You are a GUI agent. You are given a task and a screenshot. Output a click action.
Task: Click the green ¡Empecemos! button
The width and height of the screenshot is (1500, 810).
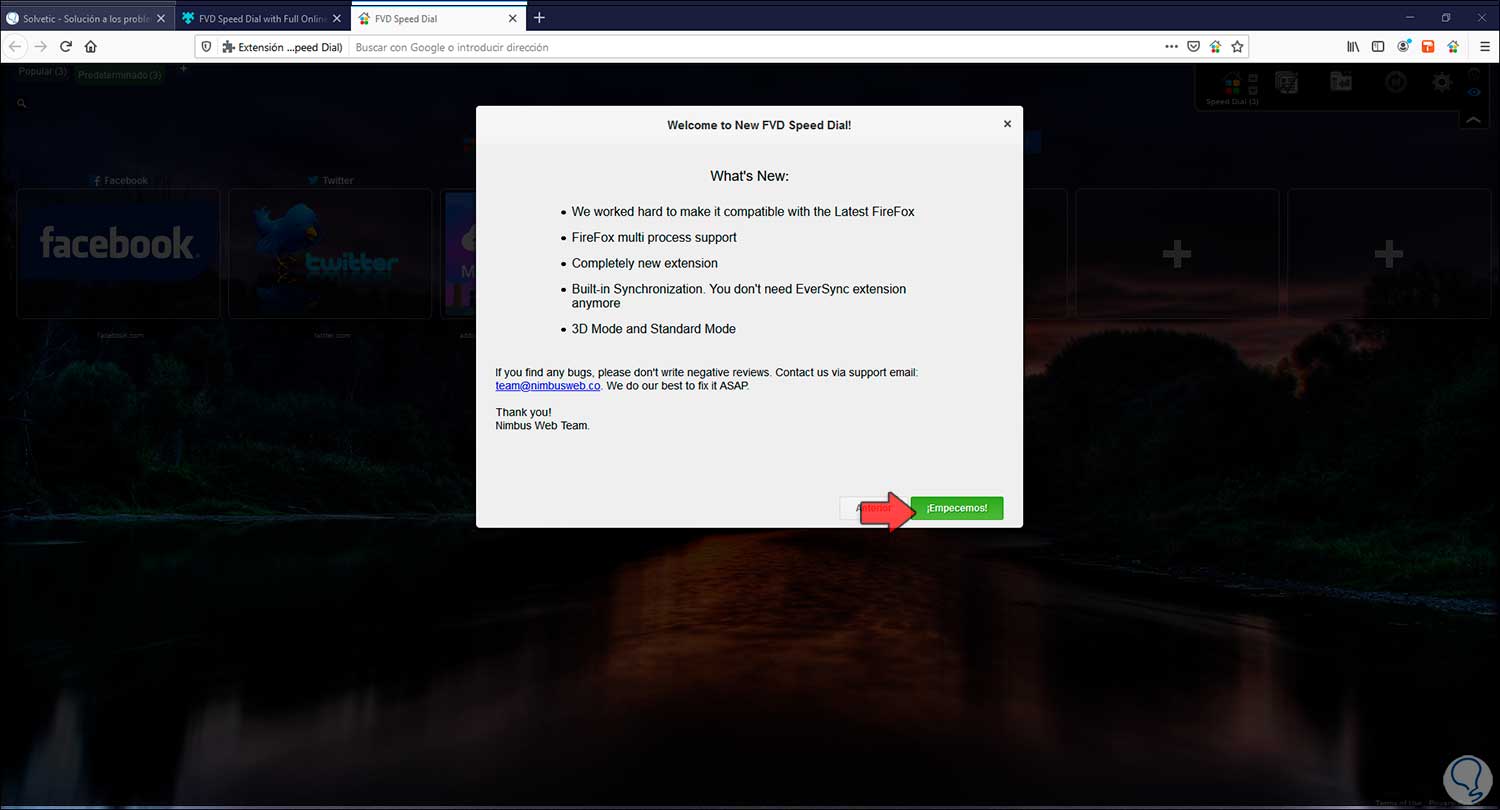click(957, 508)
